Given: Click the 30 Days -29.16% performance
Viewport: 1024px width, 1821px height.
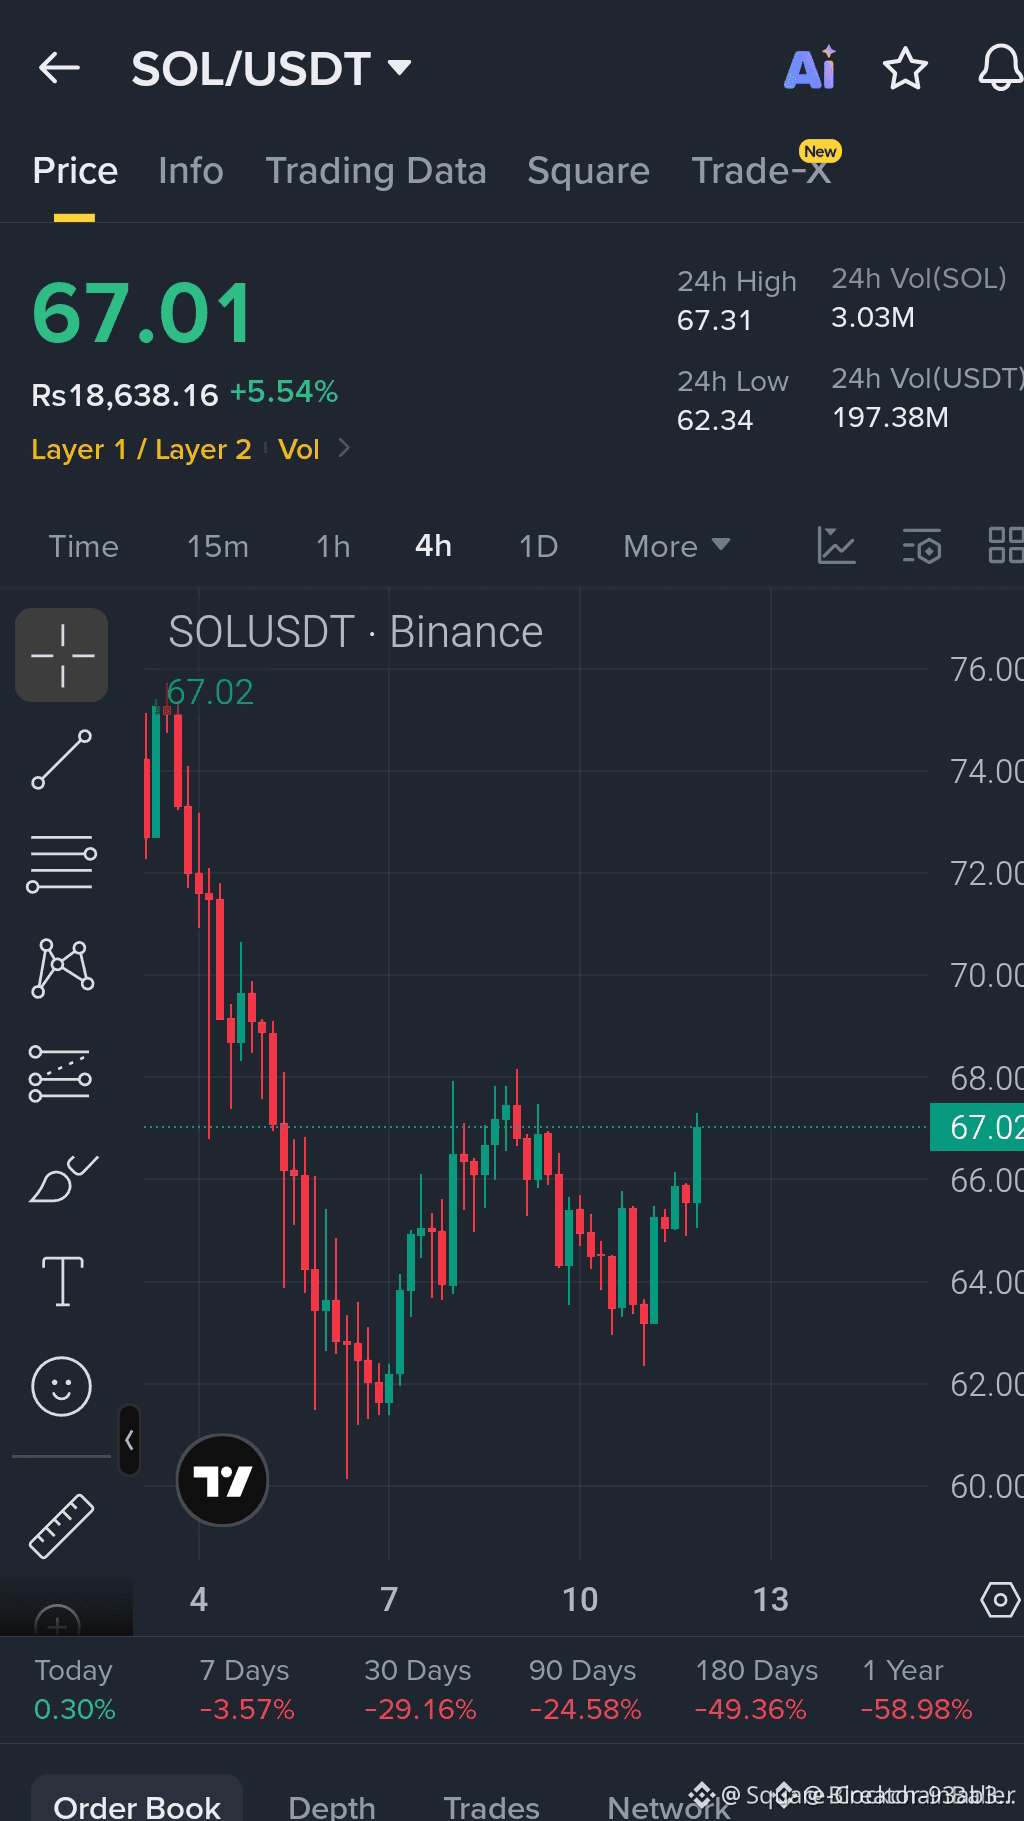Looking at the screenshot, I should pyautogui.click(x=420, y=1690).
